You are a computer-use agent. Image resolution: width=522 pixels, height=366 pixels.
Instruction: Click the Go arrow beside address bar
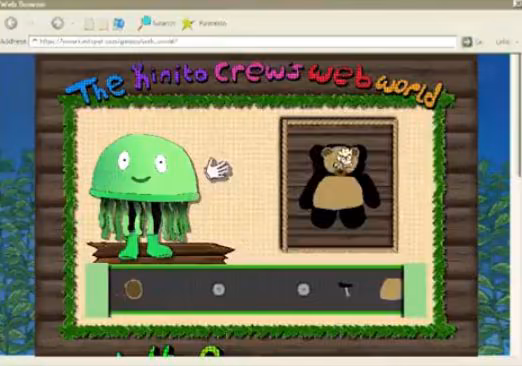click(x=467, y=42)
